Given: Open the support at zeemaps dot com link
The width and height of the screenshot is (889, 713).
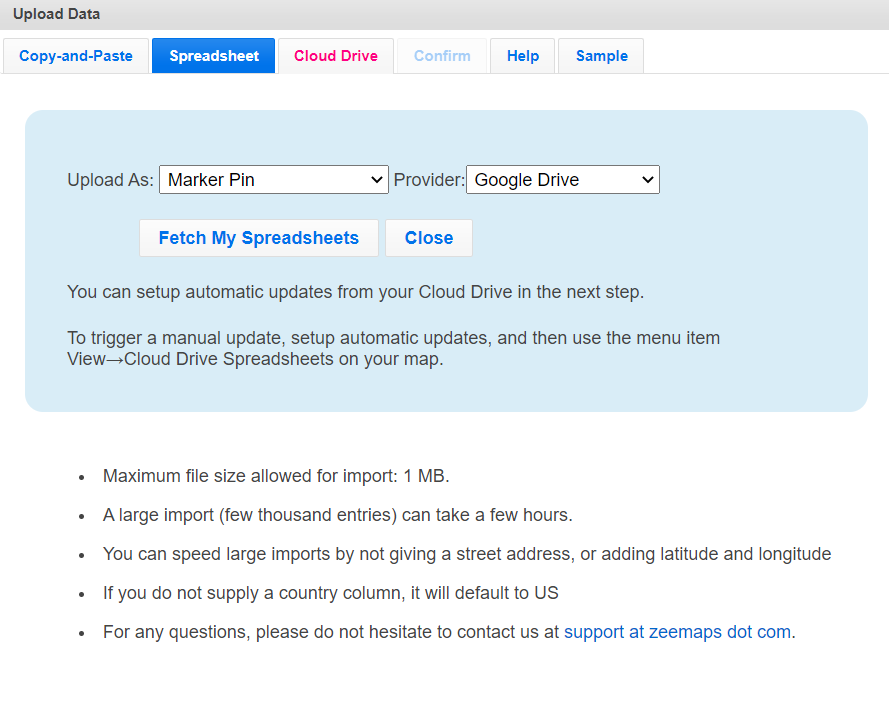Looking at the screenshot, I should point(677,632).
